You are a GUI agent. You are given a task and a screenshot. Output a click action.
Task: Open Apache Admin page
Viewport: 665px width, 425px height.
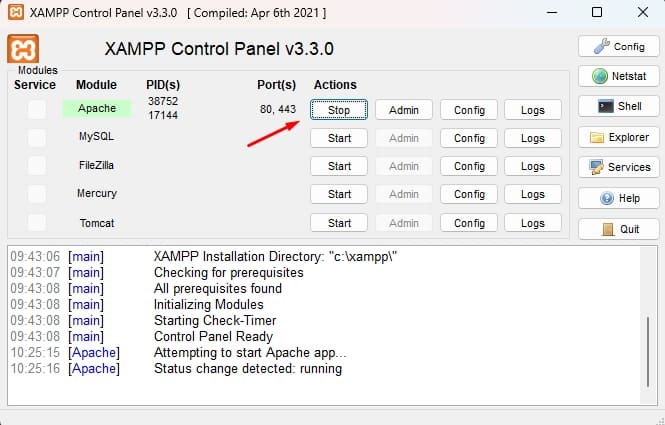pyautogui.click(x=403, y=109)
